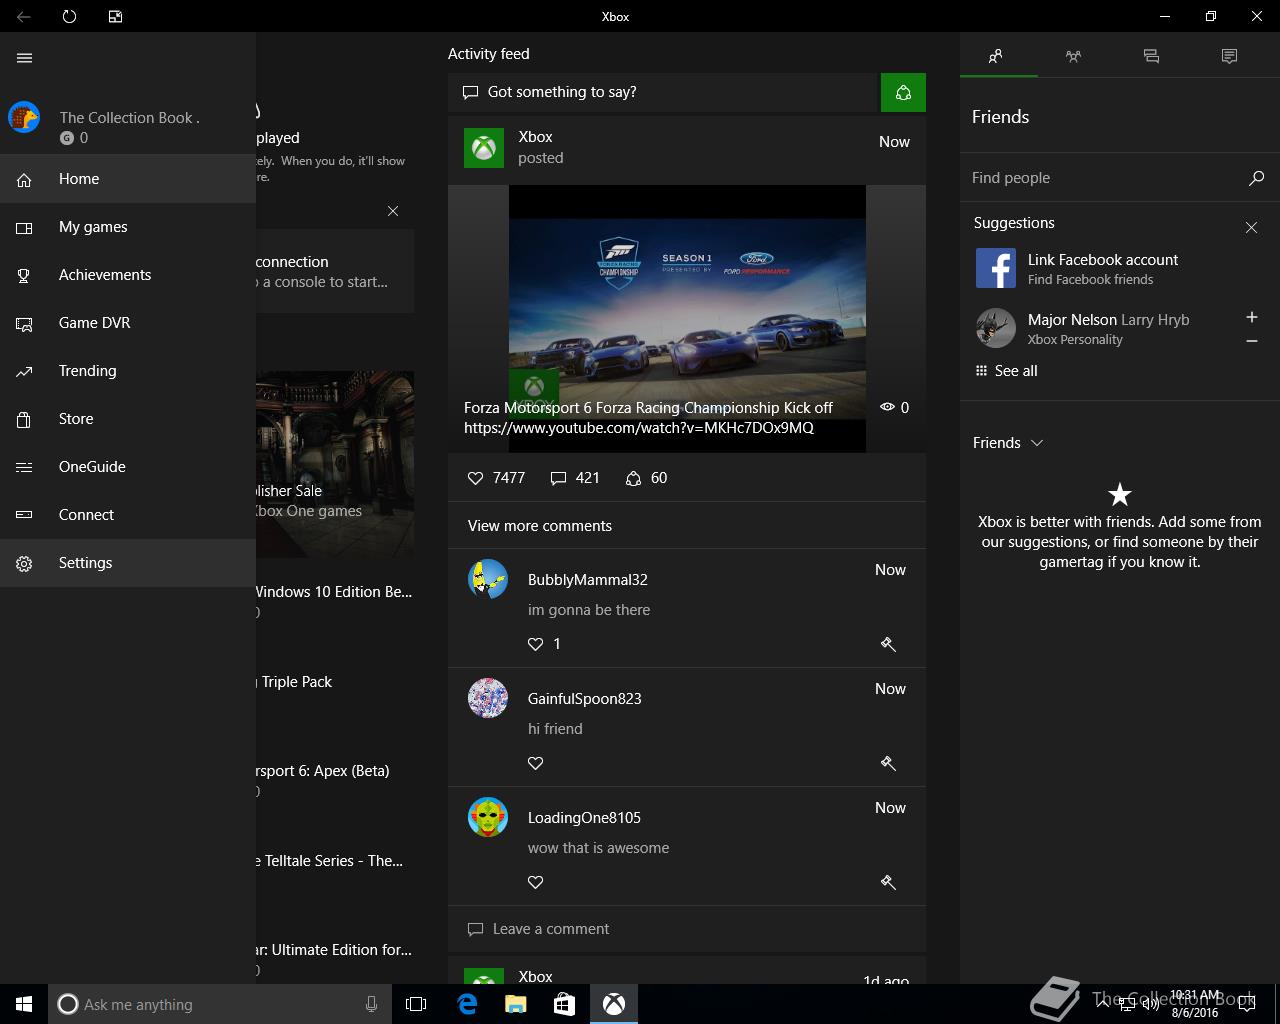Select Connect in the sidebar
This screenshot has height=1024, width=1280.
pyautogui.click(x=128, y=515)
